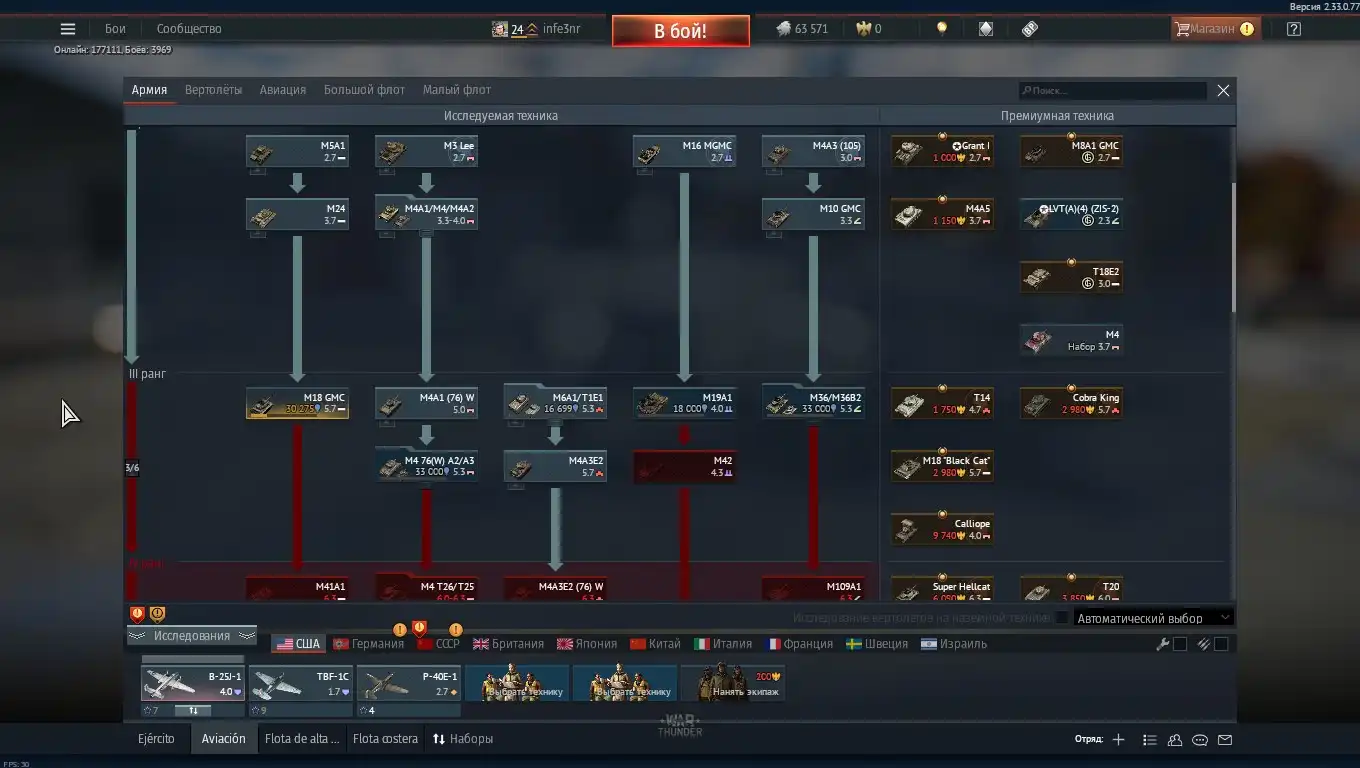The width and height of the screenshot is (1360, 768).
Task: Click the search field in research window
Action: 1112,90
